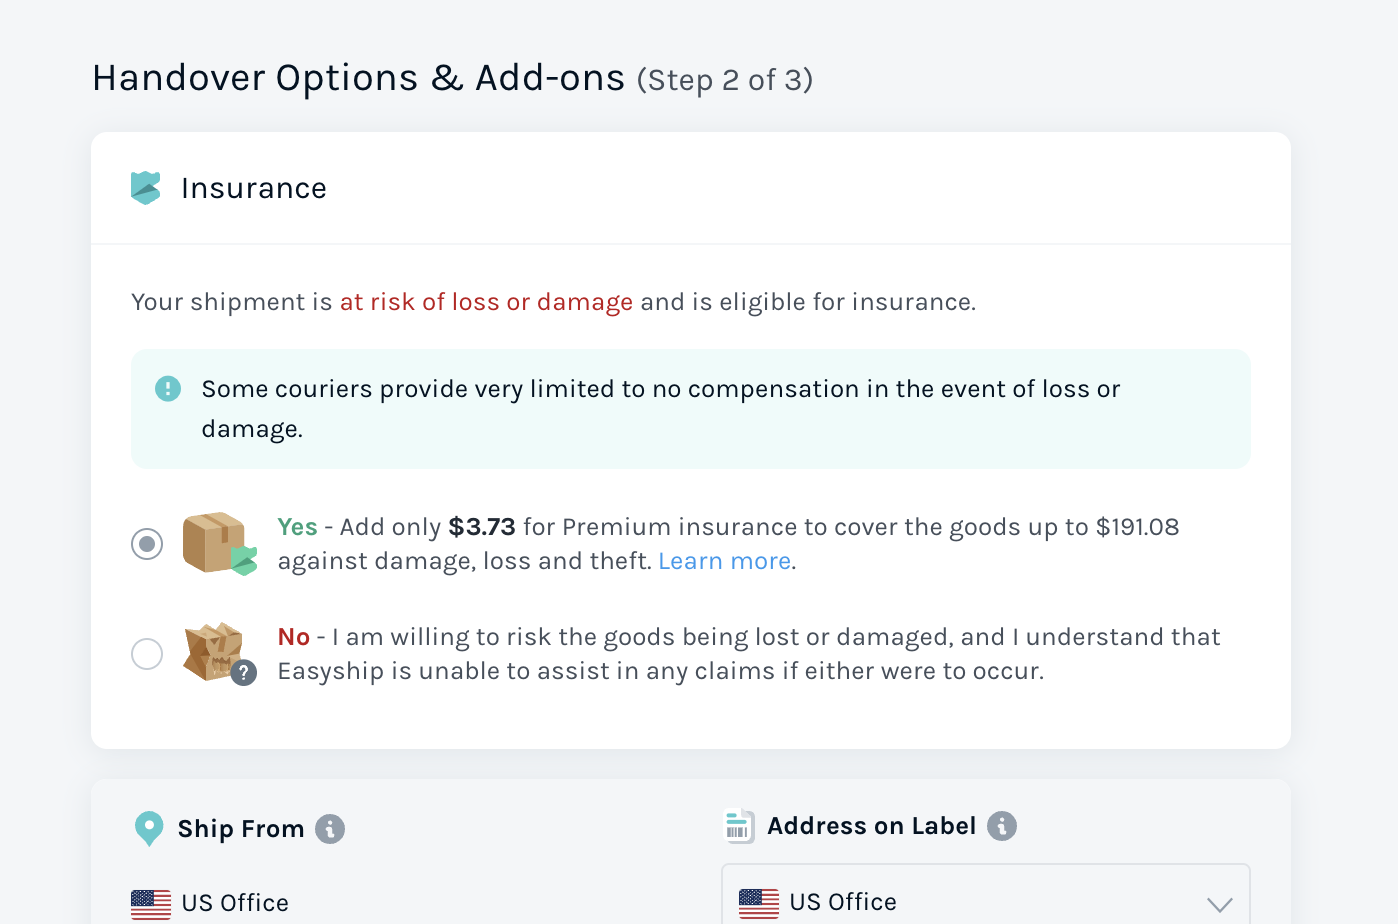
Task: Open the Ship From info tooltip icon
Action: [x=331, y=828]
